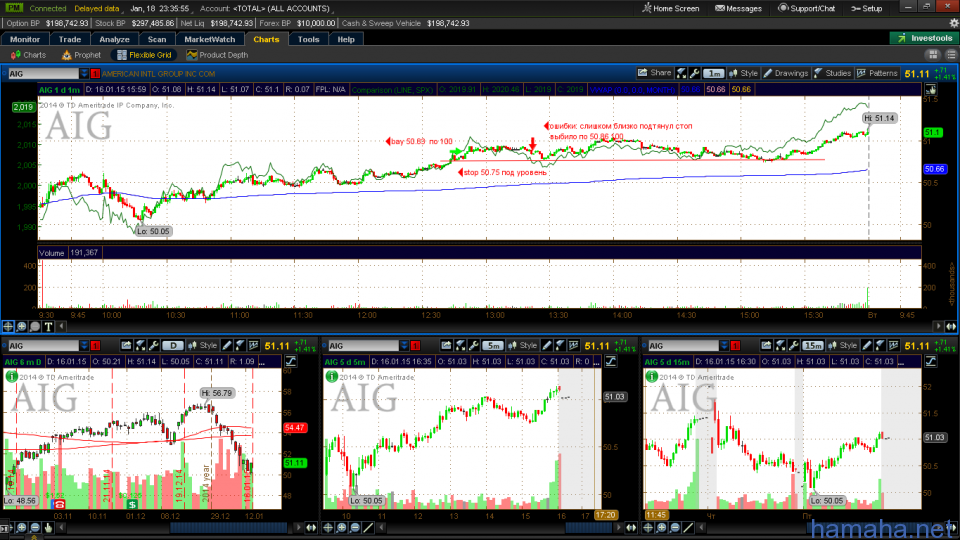Open the 5m timeframe selector

493,346
